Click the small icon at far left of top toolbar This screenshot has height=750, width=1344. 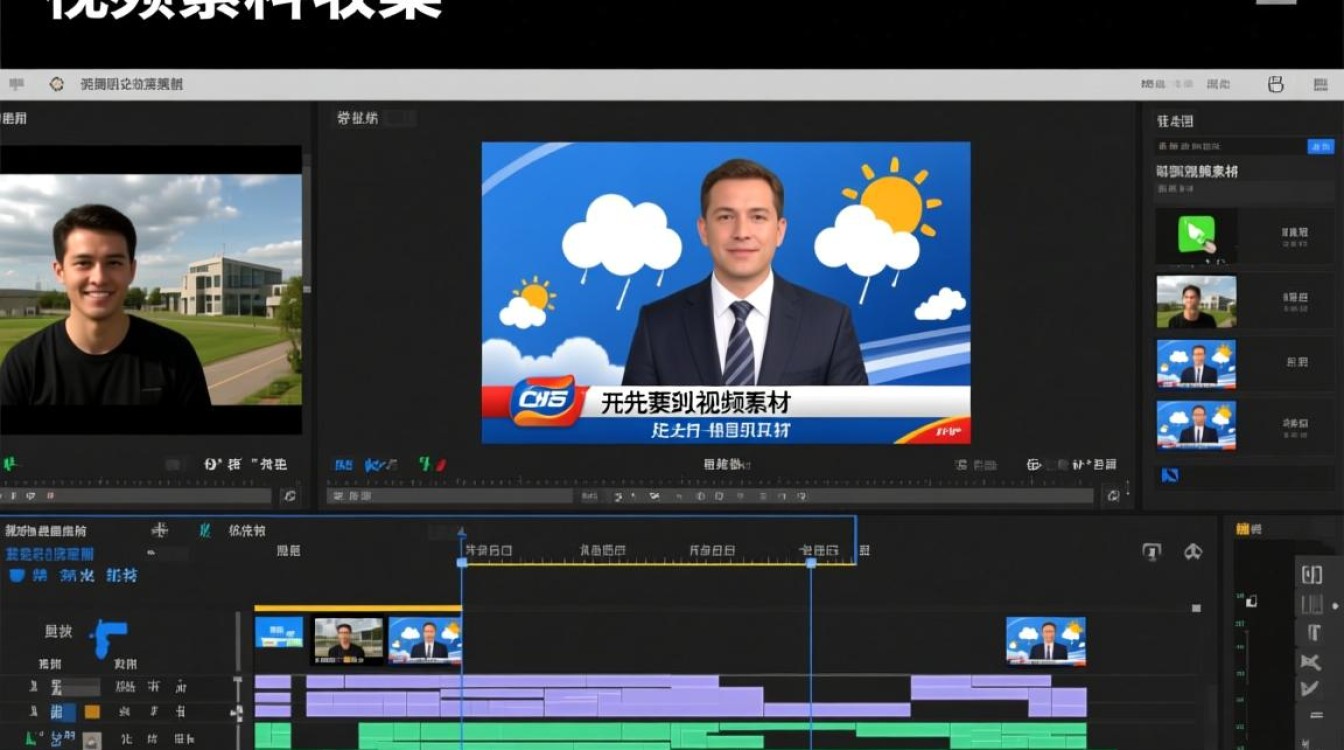[16, 85]
